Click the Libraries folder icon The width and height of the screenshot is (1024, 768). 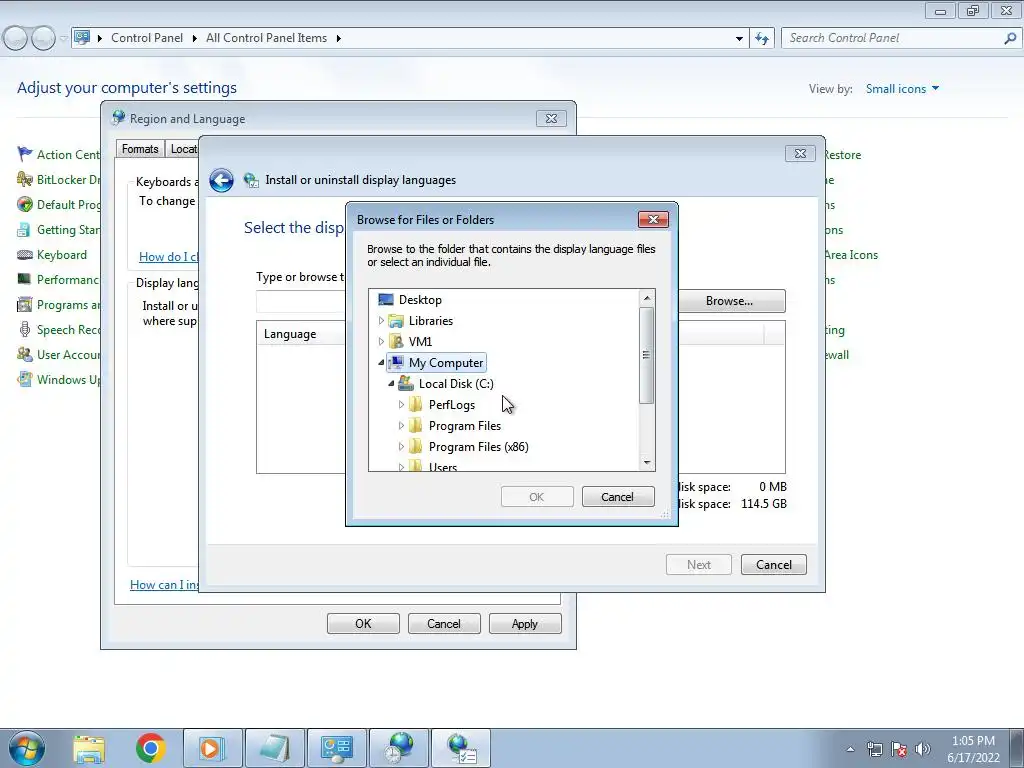click(396, 321)
